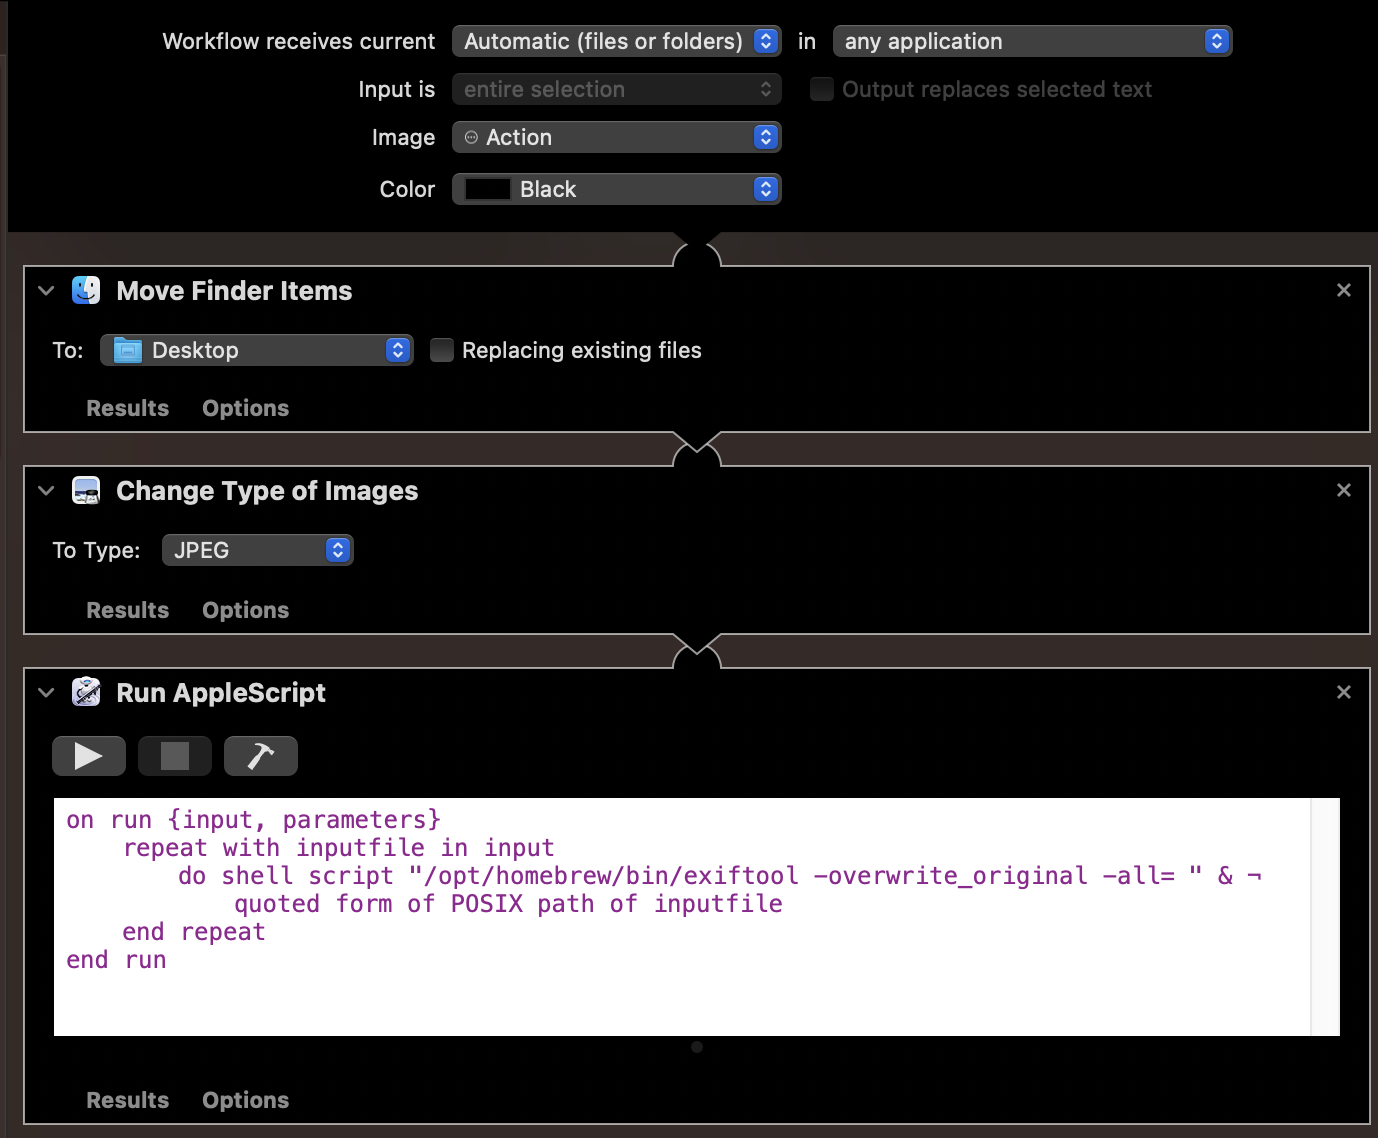Collapse the Run AppleScript action

[46, 692]
